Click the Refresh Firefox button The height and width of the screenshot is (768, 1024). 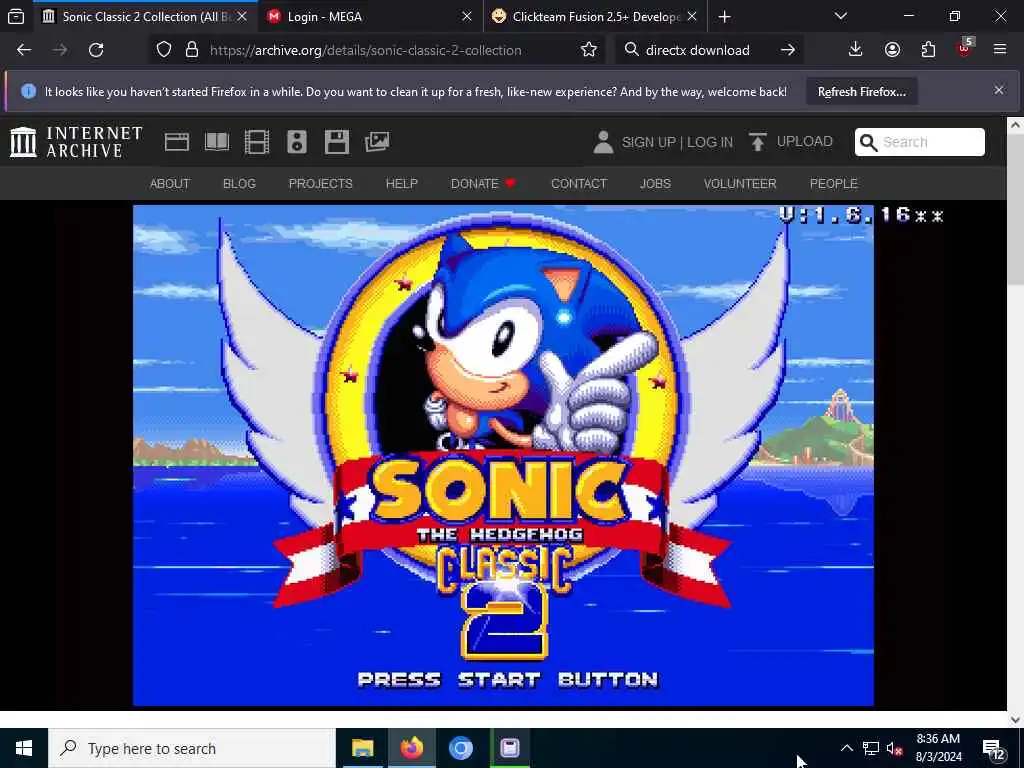pos(861,91)
